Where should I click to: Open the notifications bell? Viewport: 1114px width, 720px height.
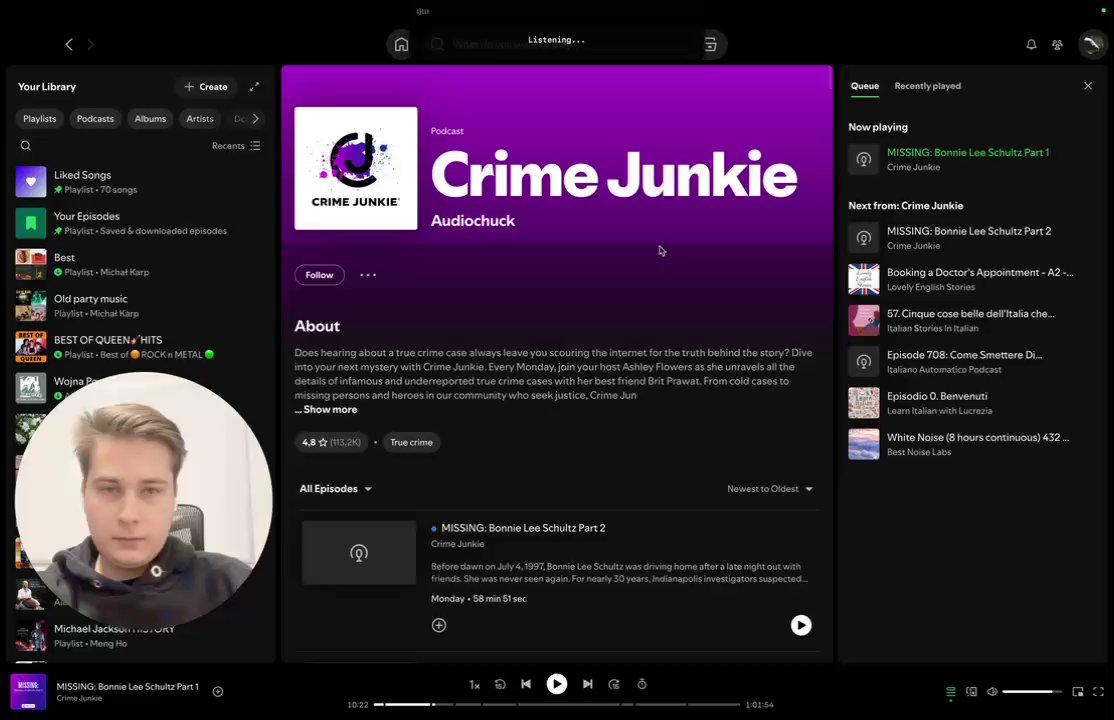[1031, 44]
